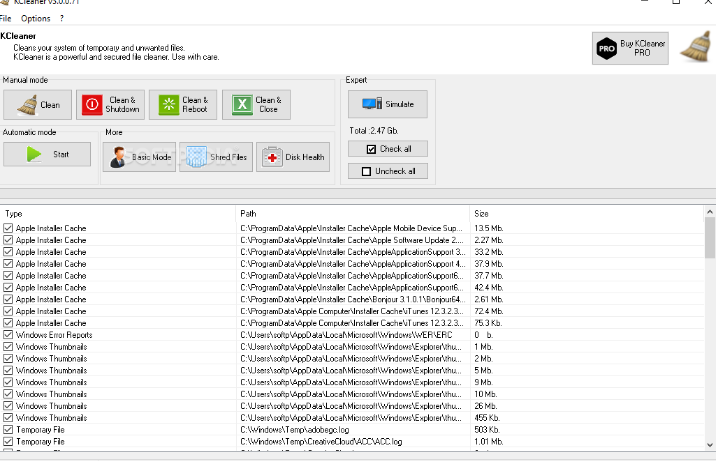Open Disk Health tool
The width and height of the screenshot is (716, 461).
293,157
